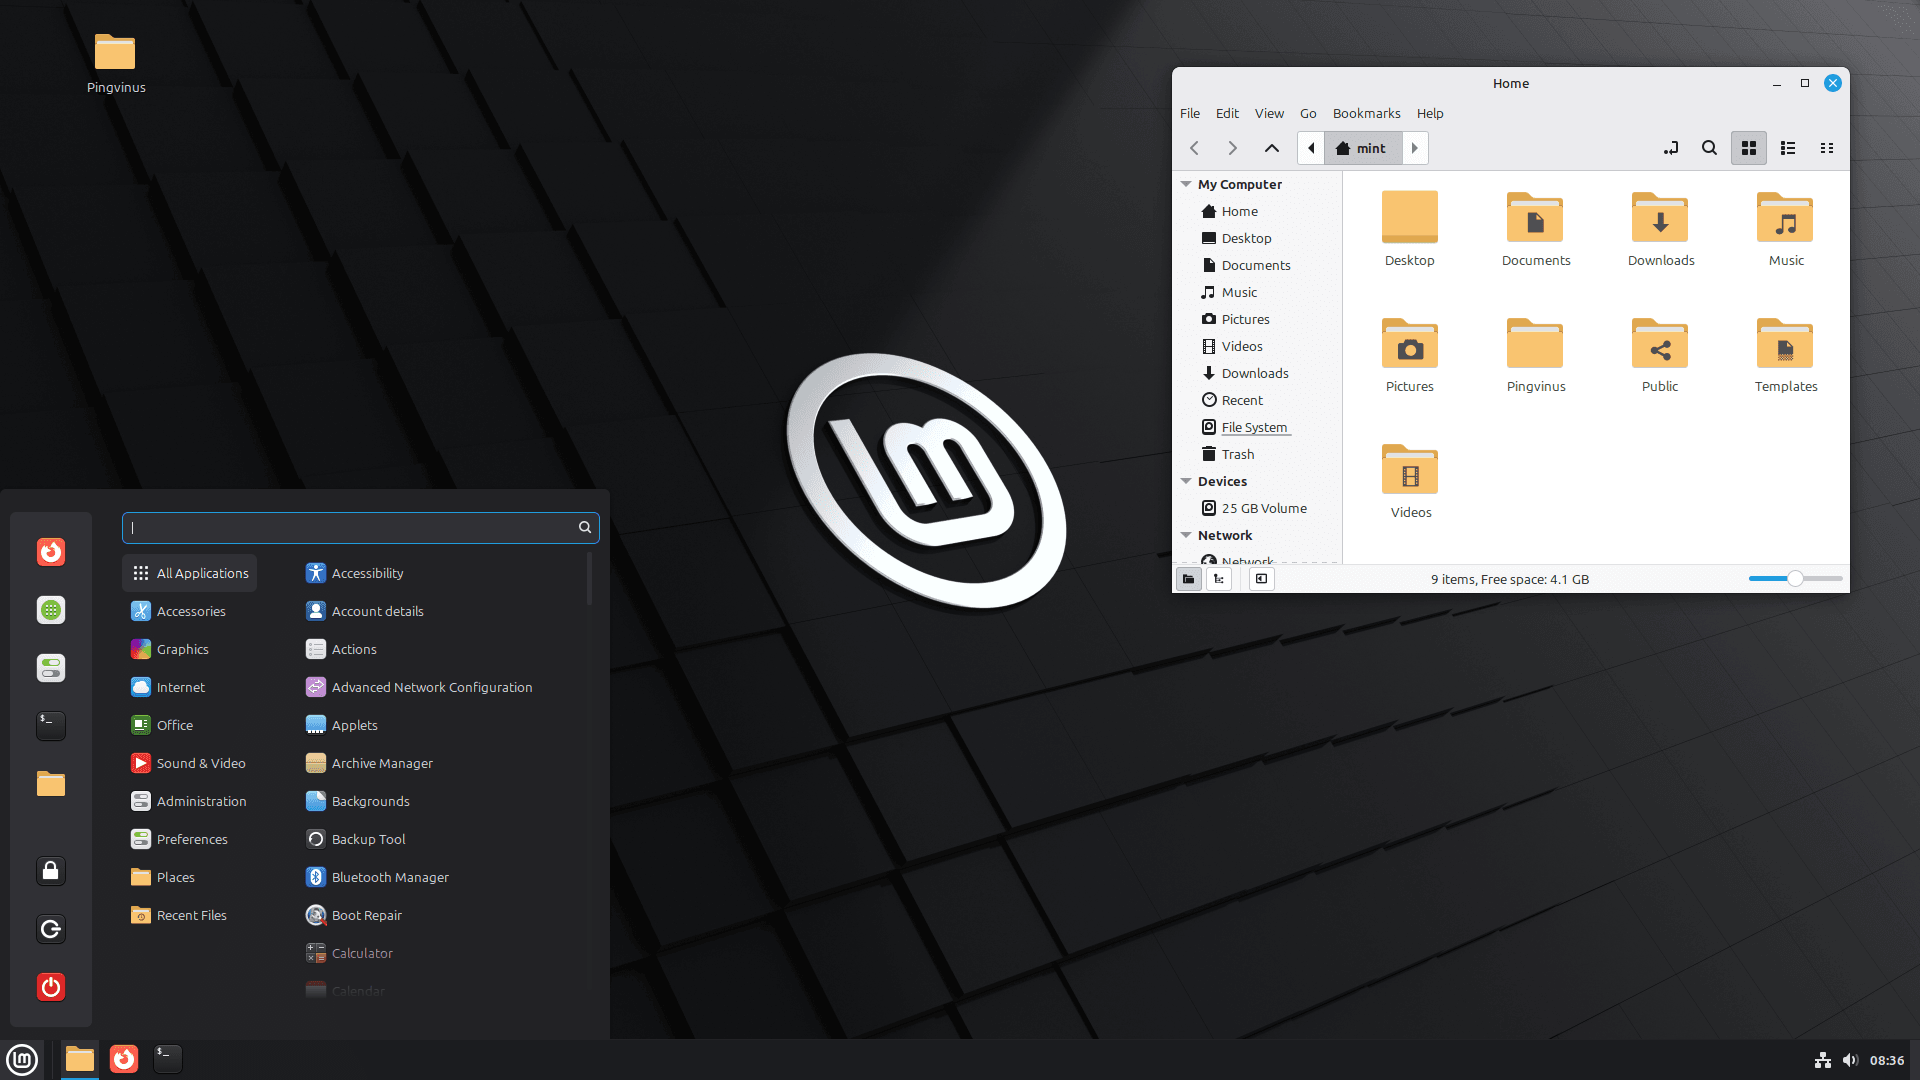Launch Firefox from the menu sidebar

pos(50,551)
